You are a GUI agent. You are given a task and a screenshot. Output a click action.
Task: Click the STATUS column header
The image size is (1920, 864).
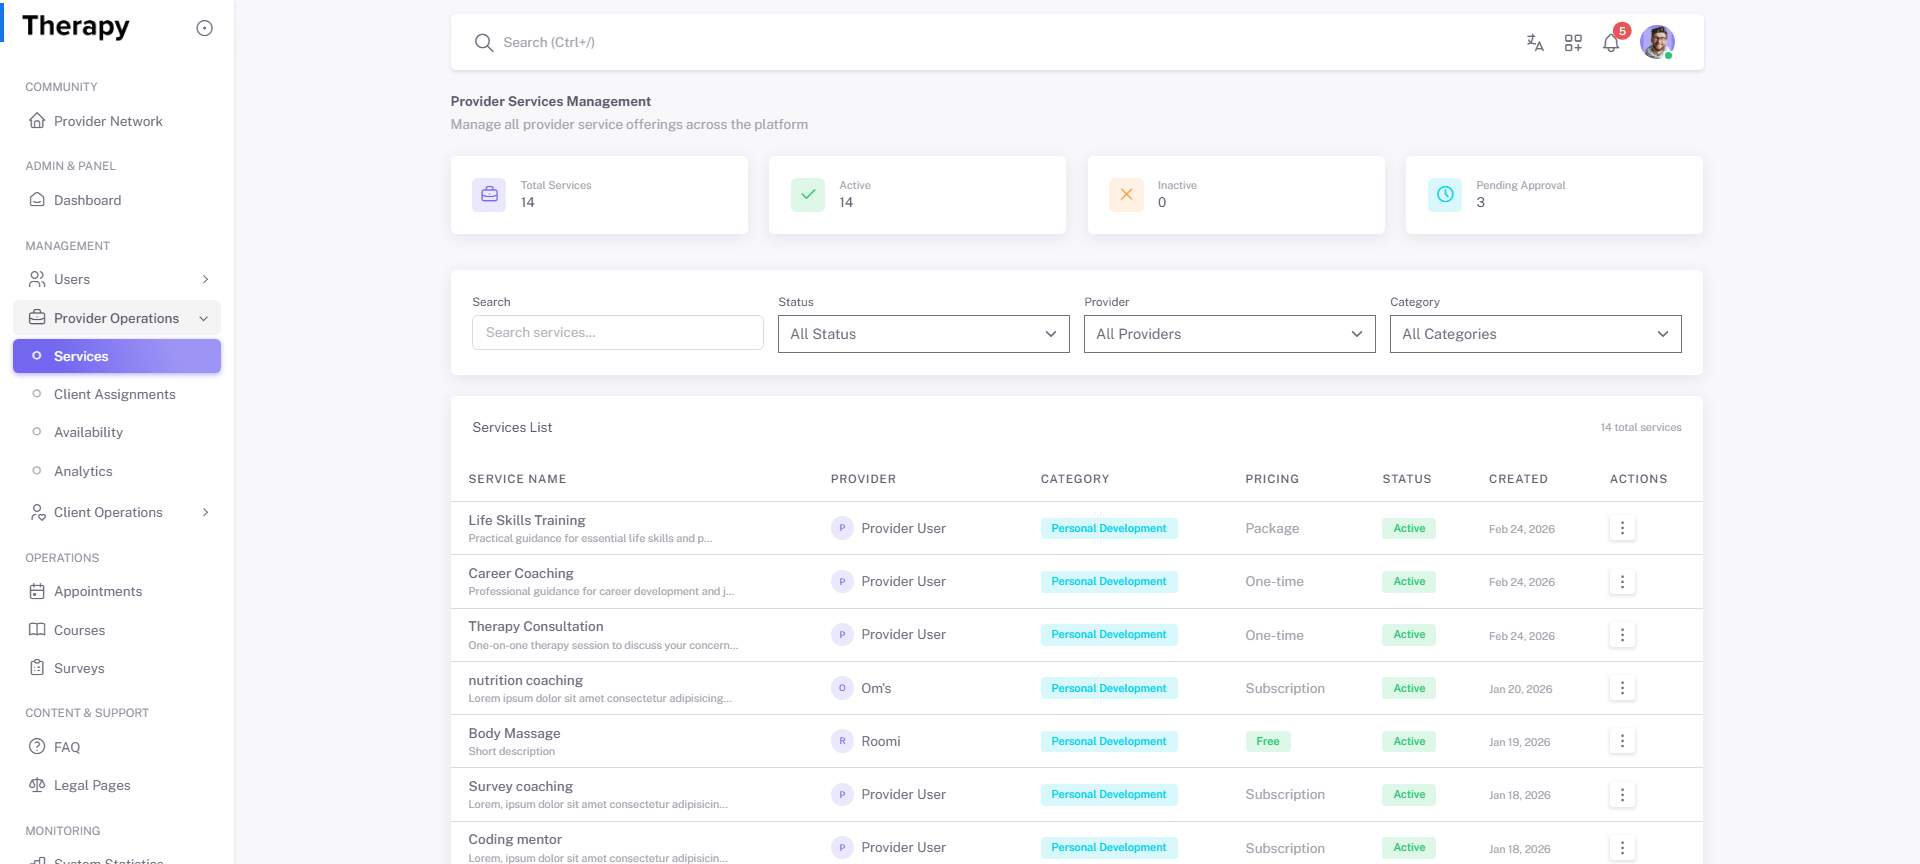(1407, 479)
